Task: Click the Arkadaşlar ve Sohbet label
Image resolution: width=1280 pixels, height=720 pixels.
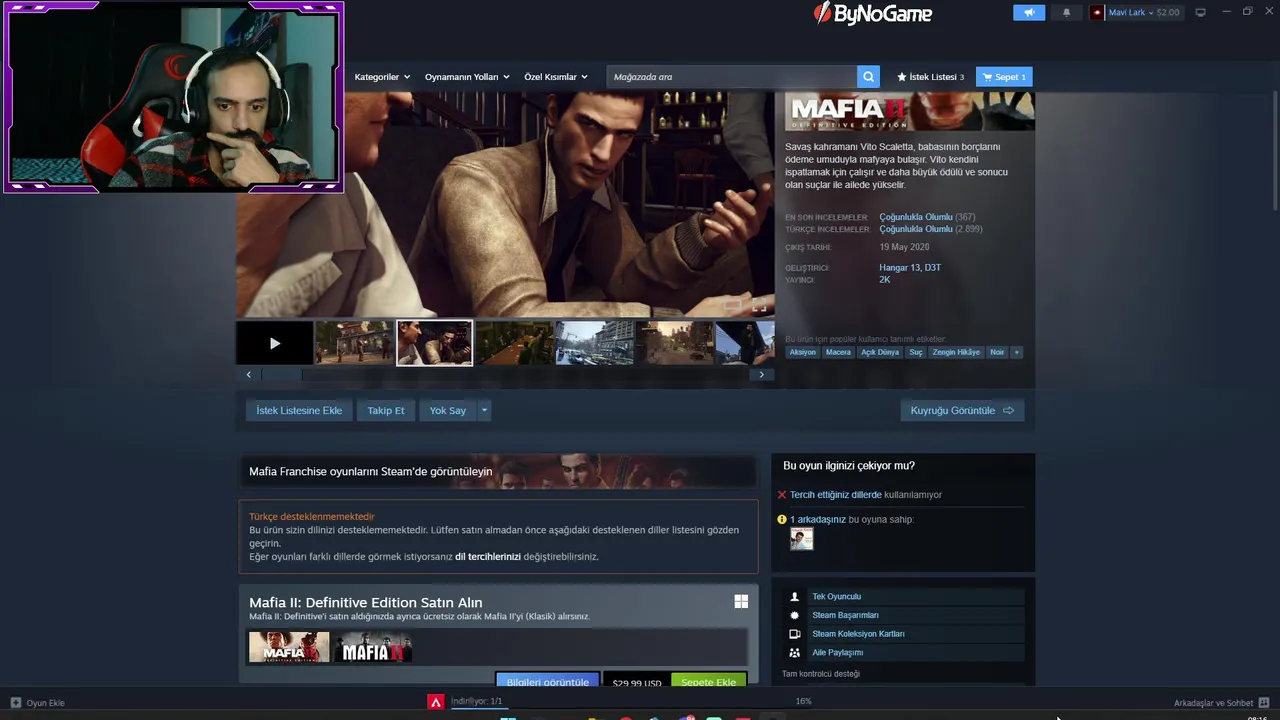Action: pyautogui.click(x=1213, y=703)
